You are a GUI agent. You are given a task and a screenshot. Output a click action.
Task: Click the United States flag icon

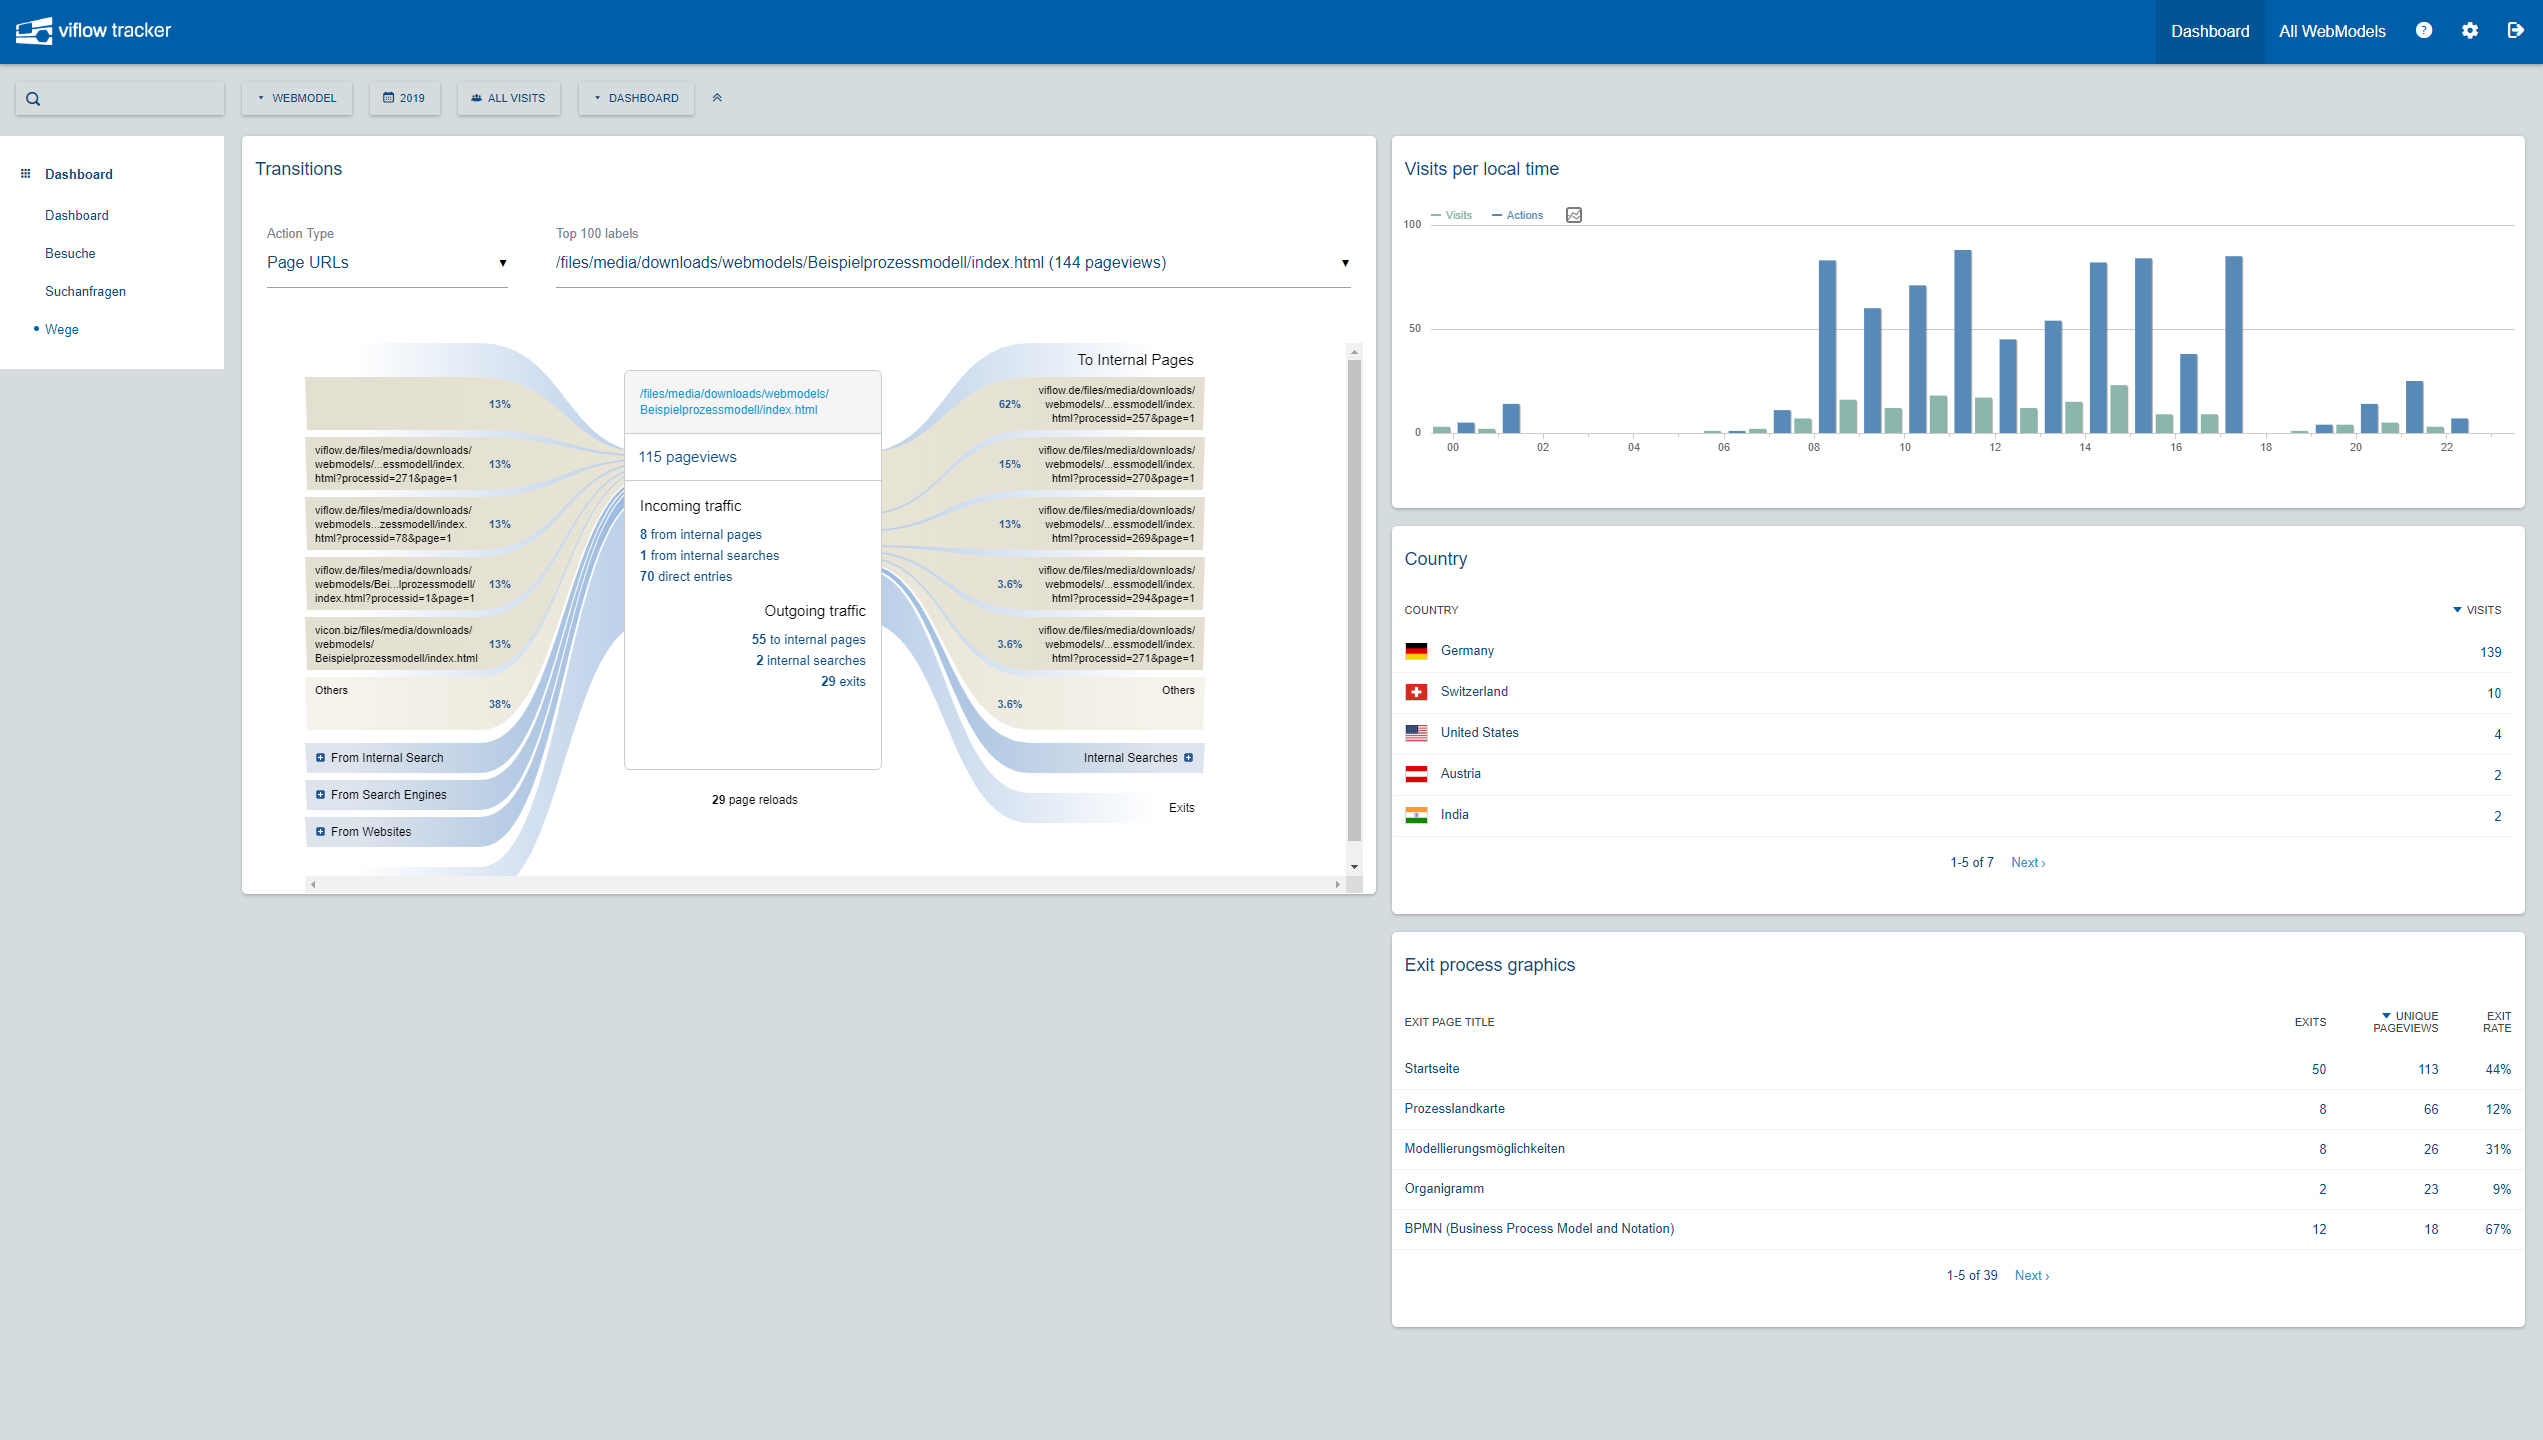1416,733
